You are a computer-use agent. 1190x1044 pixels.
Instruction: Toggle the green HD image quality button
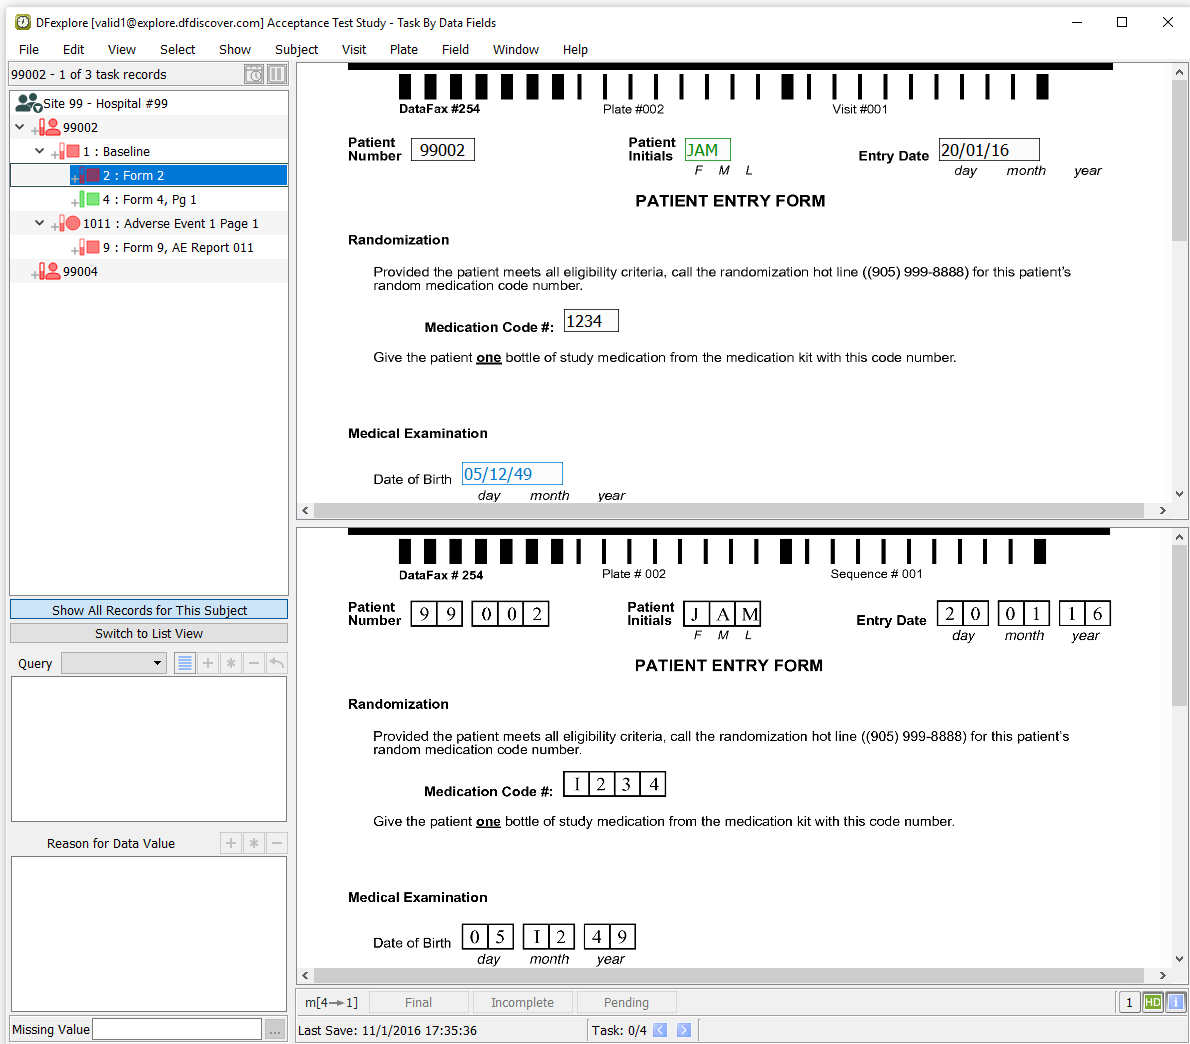(1153, 1002)
